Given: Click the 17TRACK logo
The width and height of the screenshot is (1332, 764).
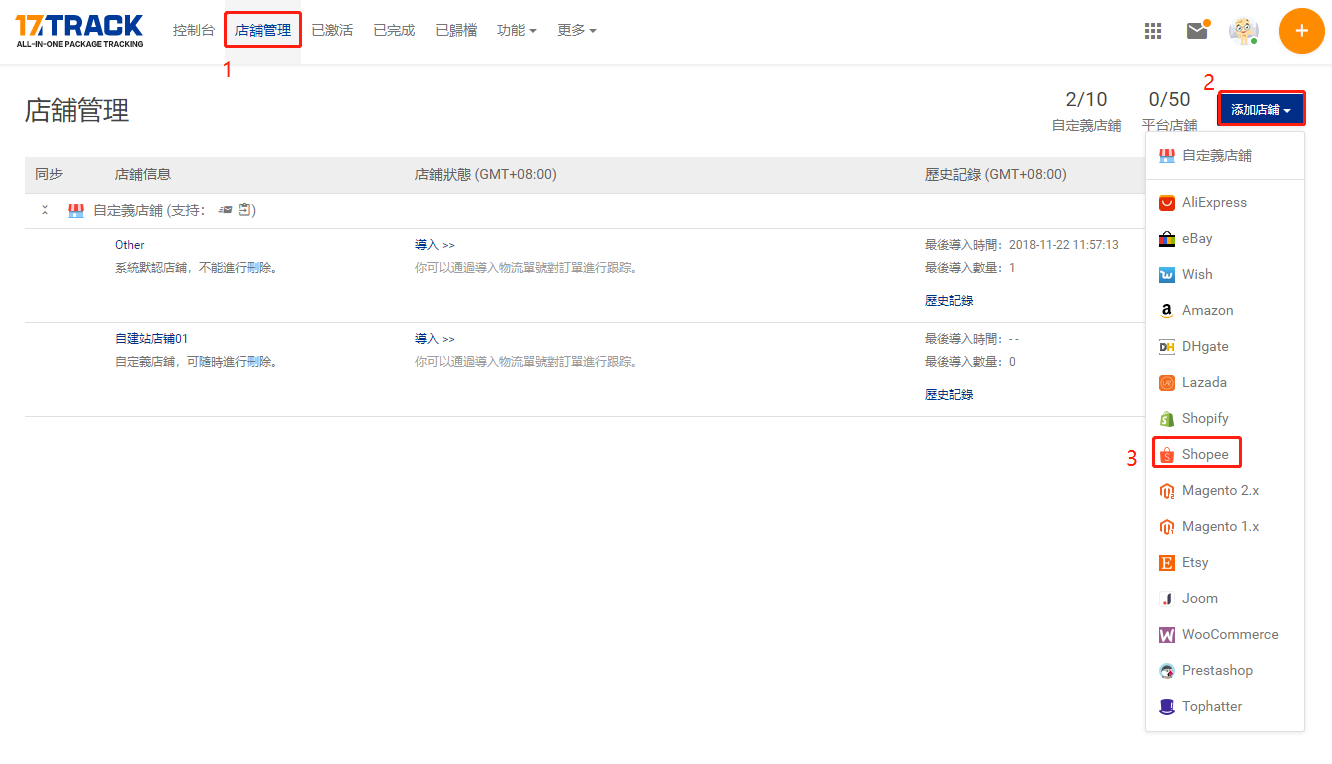Looking at the screenshot, I should click(80, 31).
